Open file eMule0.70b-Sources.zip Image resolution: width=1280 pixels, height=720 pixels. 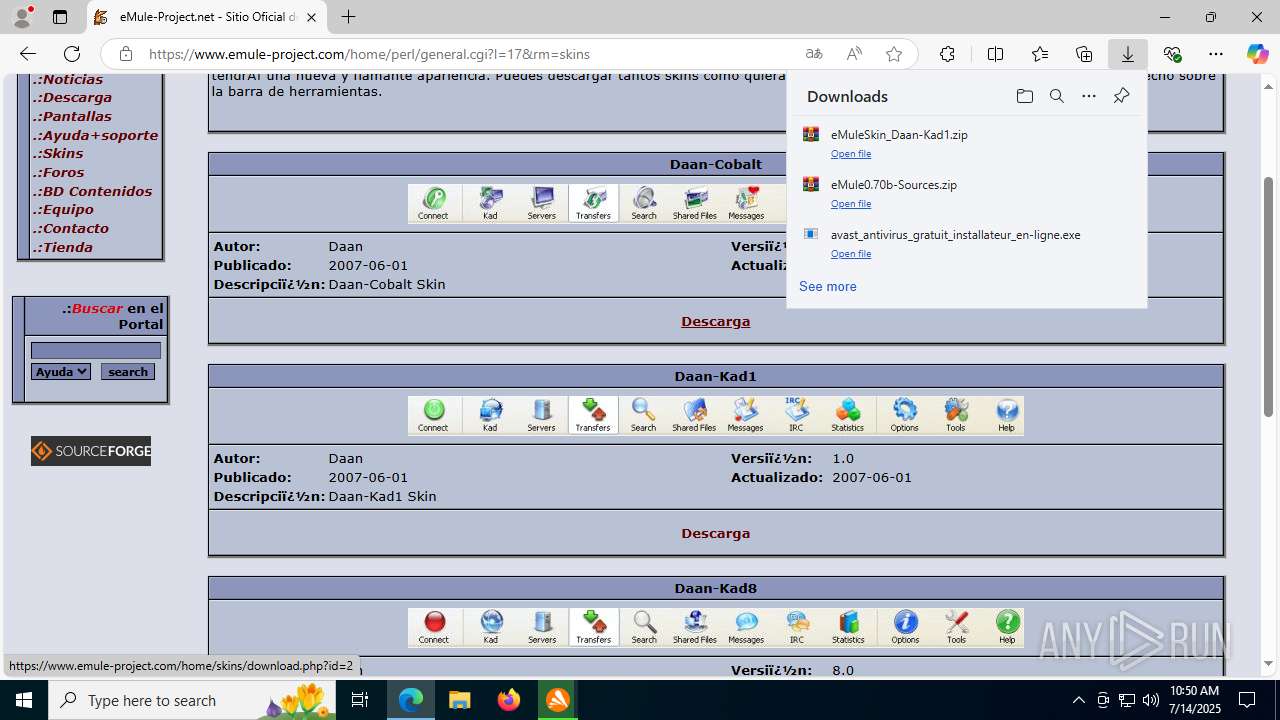(x=851, y=204)
